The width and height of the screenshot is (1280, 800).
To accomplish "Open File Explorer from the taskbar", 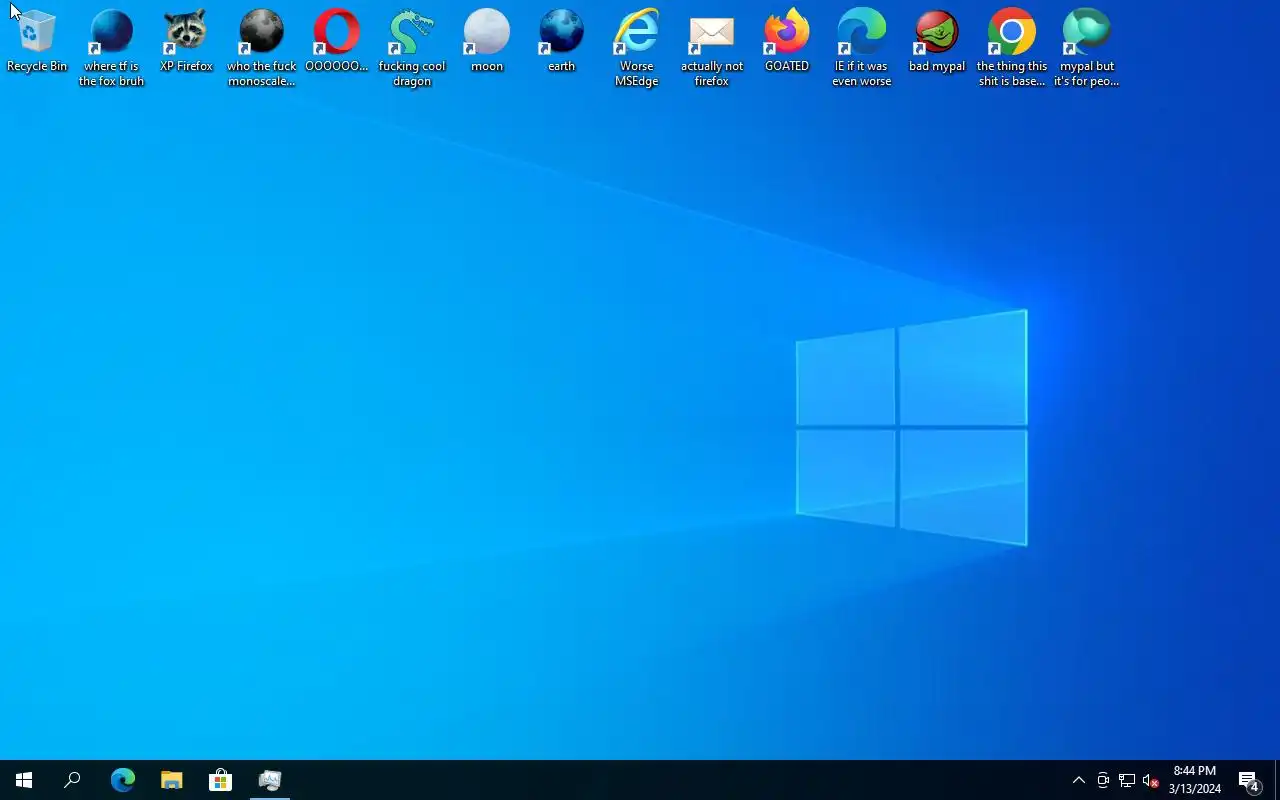I will pos(171,780).
